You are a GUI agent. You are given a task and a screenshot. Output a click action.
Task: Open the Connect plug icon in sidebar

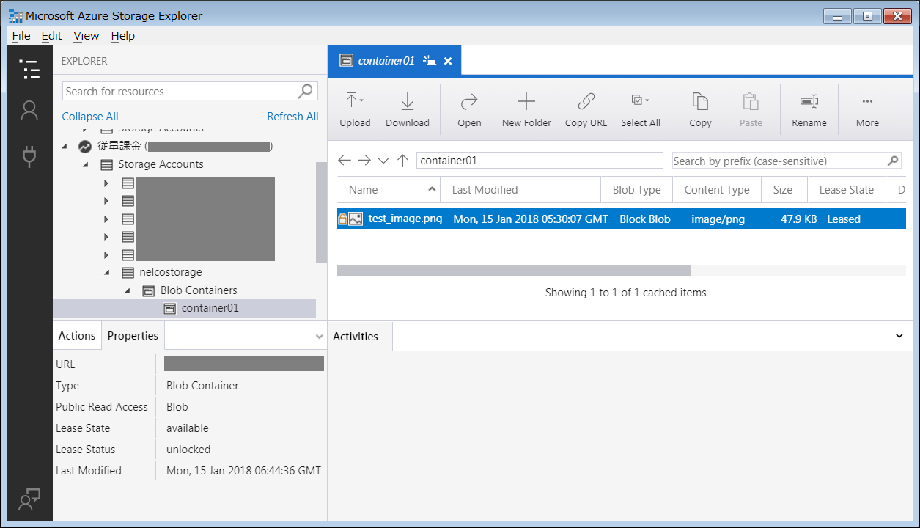click(29, 155)
